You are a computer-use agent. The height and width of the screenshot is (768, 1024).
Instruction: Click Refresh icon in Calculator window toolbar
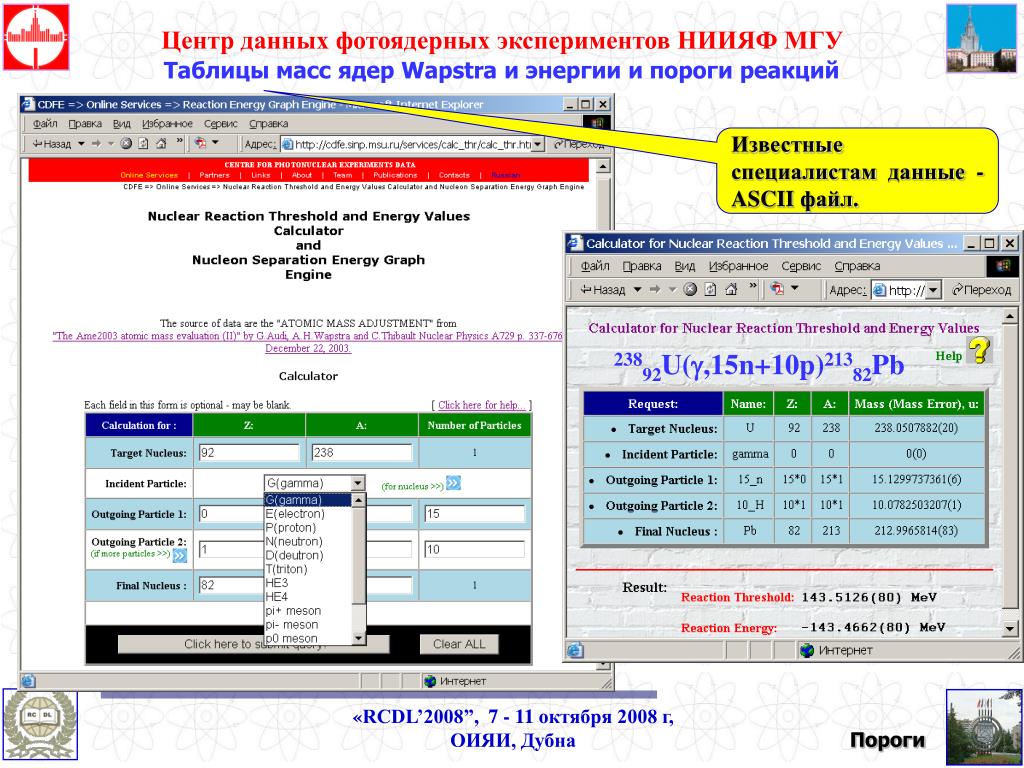point(710,289)
